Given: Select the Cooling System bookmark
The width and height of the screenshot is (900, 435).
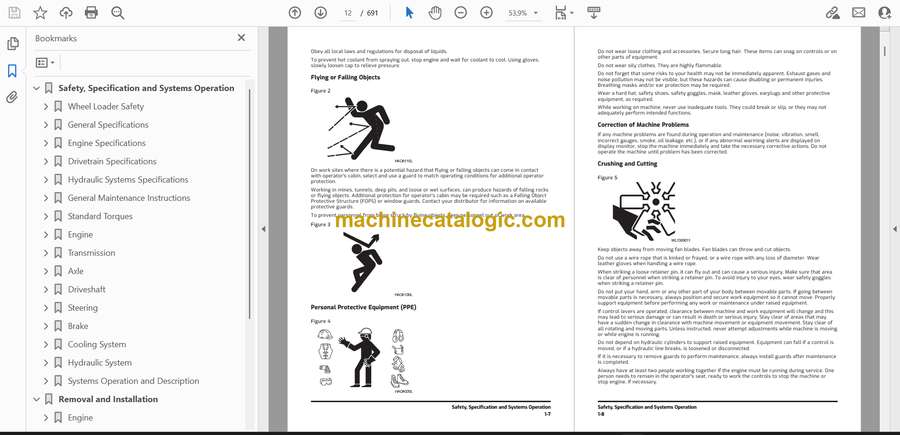Looking at the screenshot, I should click(96, 345).
